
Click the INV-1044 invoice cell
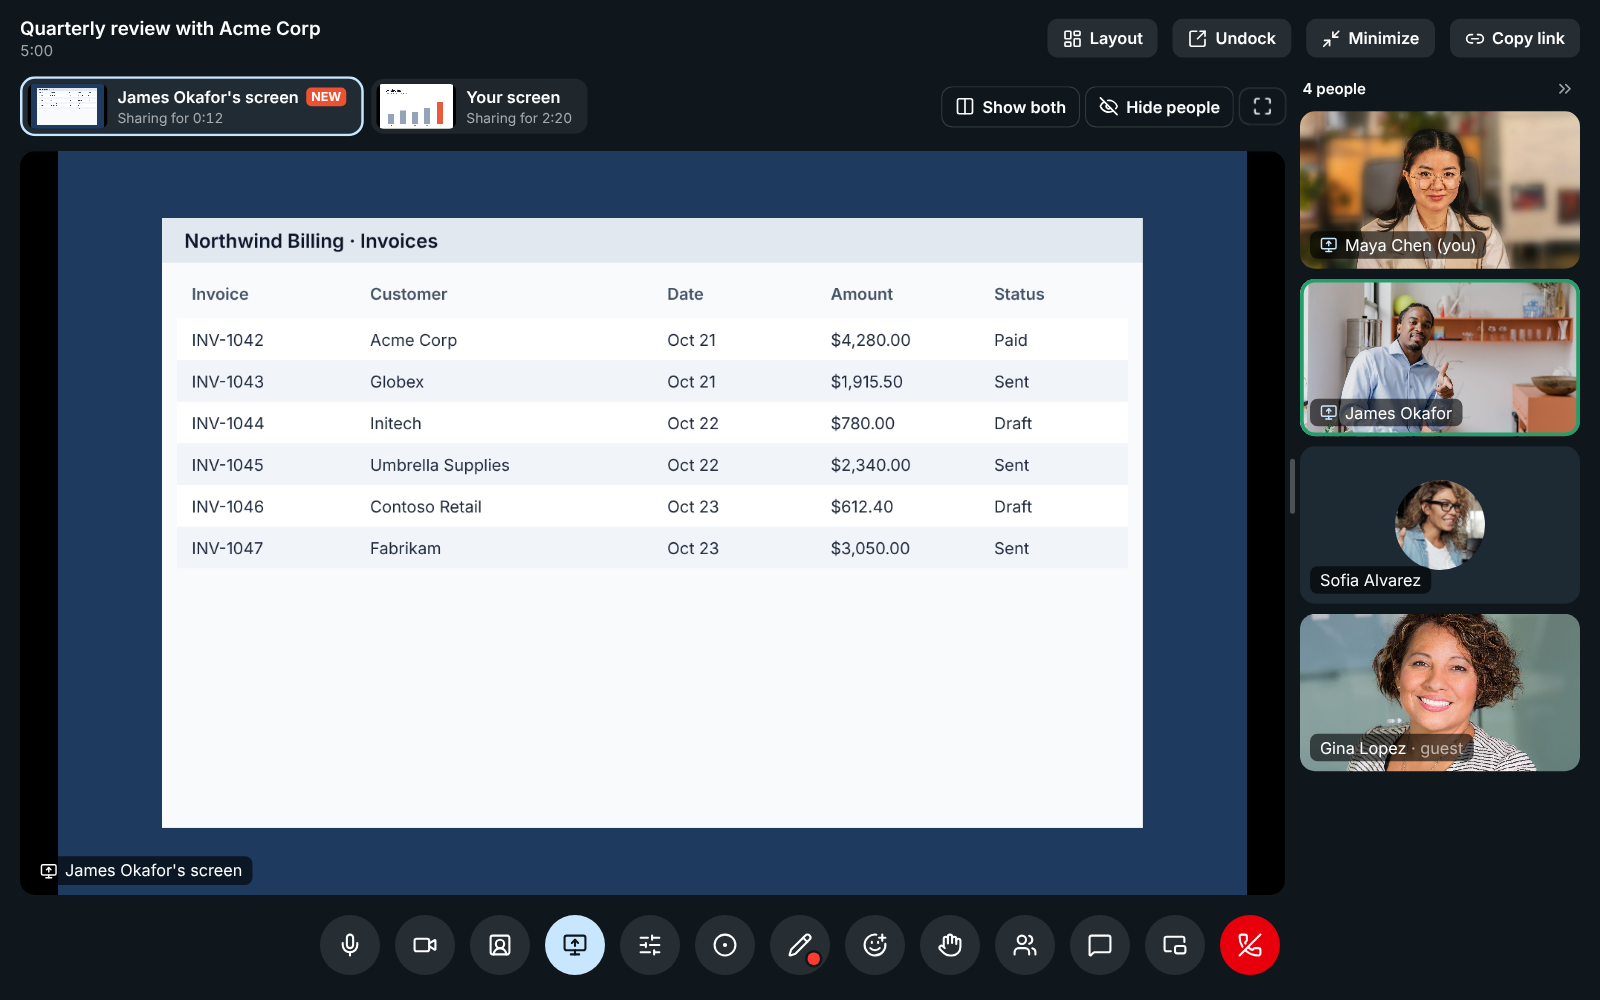(228, 423)
